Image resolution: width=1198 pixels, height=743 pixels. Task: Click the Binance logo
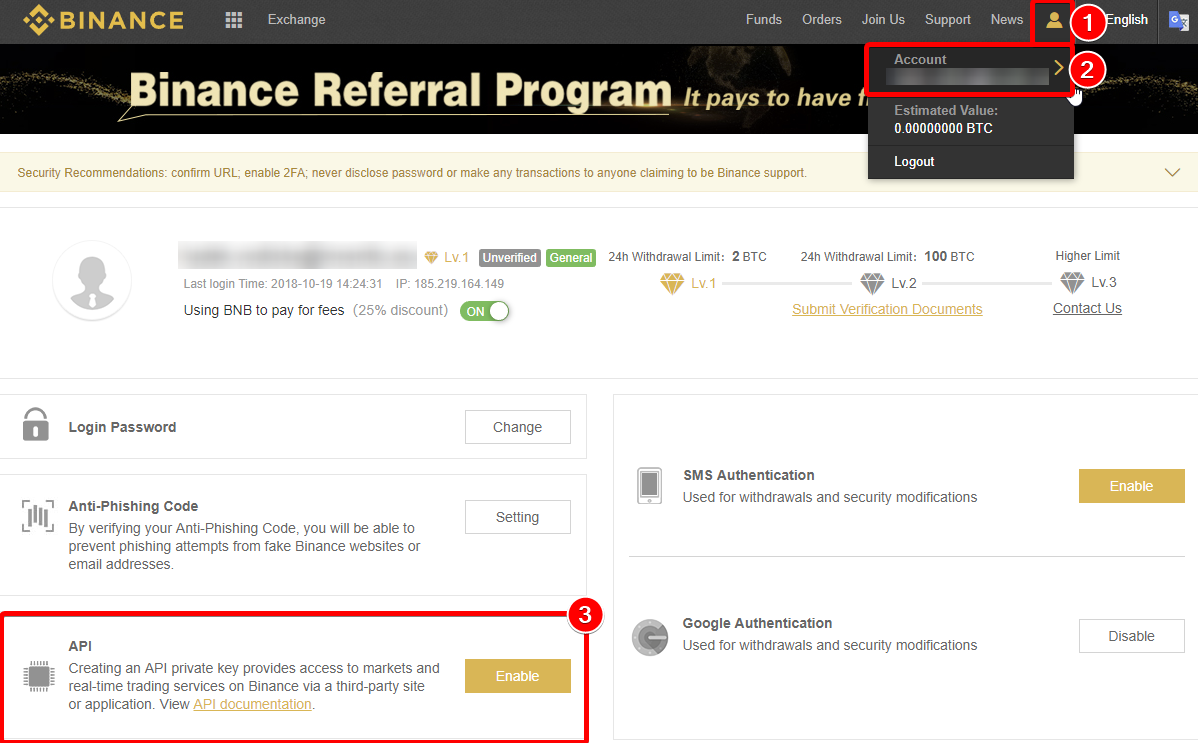pos(104,20)
